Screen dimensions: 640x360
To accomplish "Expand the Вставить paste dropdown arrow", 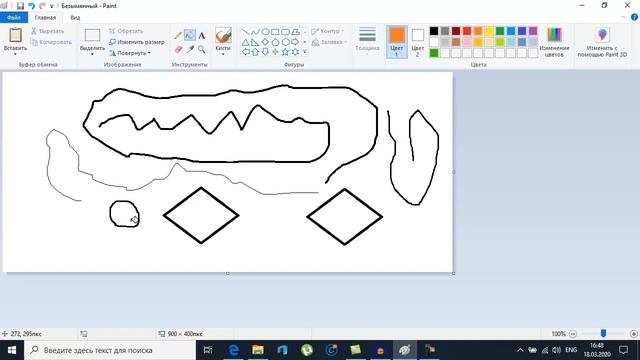I will pos(16,54).
